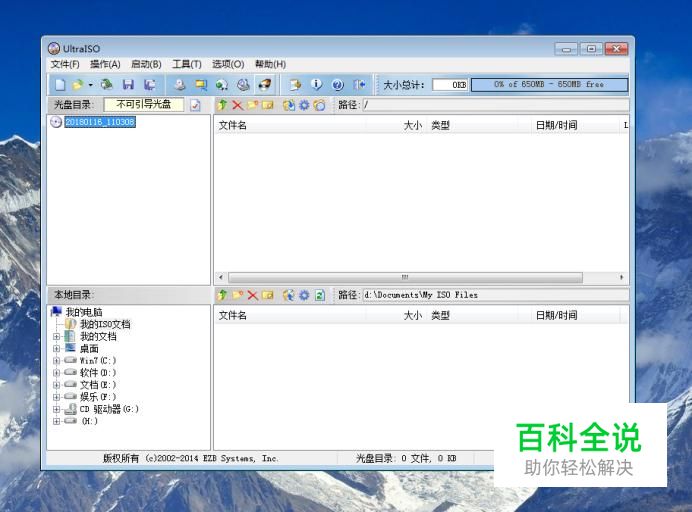Click New Folder icon in local directory toolbar
Viewport: 692px width, 512px height.
click(x=237, y=295)
